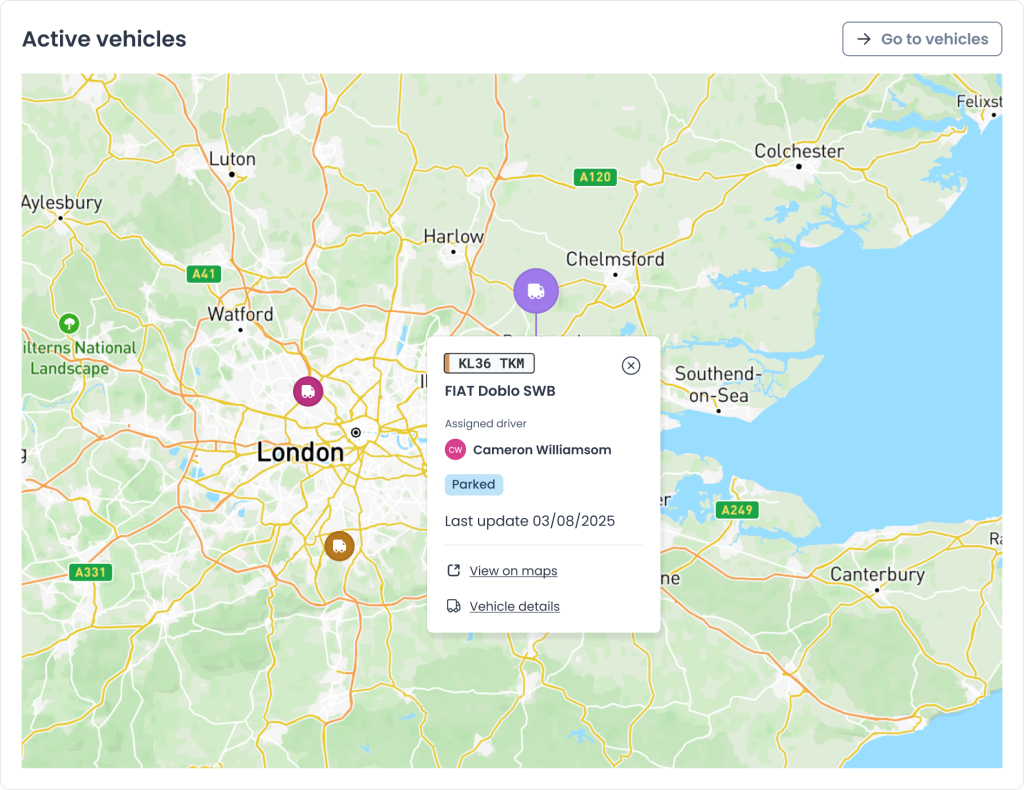The width and height of the screenshot is (1024, 790).
Task: Click the van icon beside Vehicle details
Action: click(453, 606)
